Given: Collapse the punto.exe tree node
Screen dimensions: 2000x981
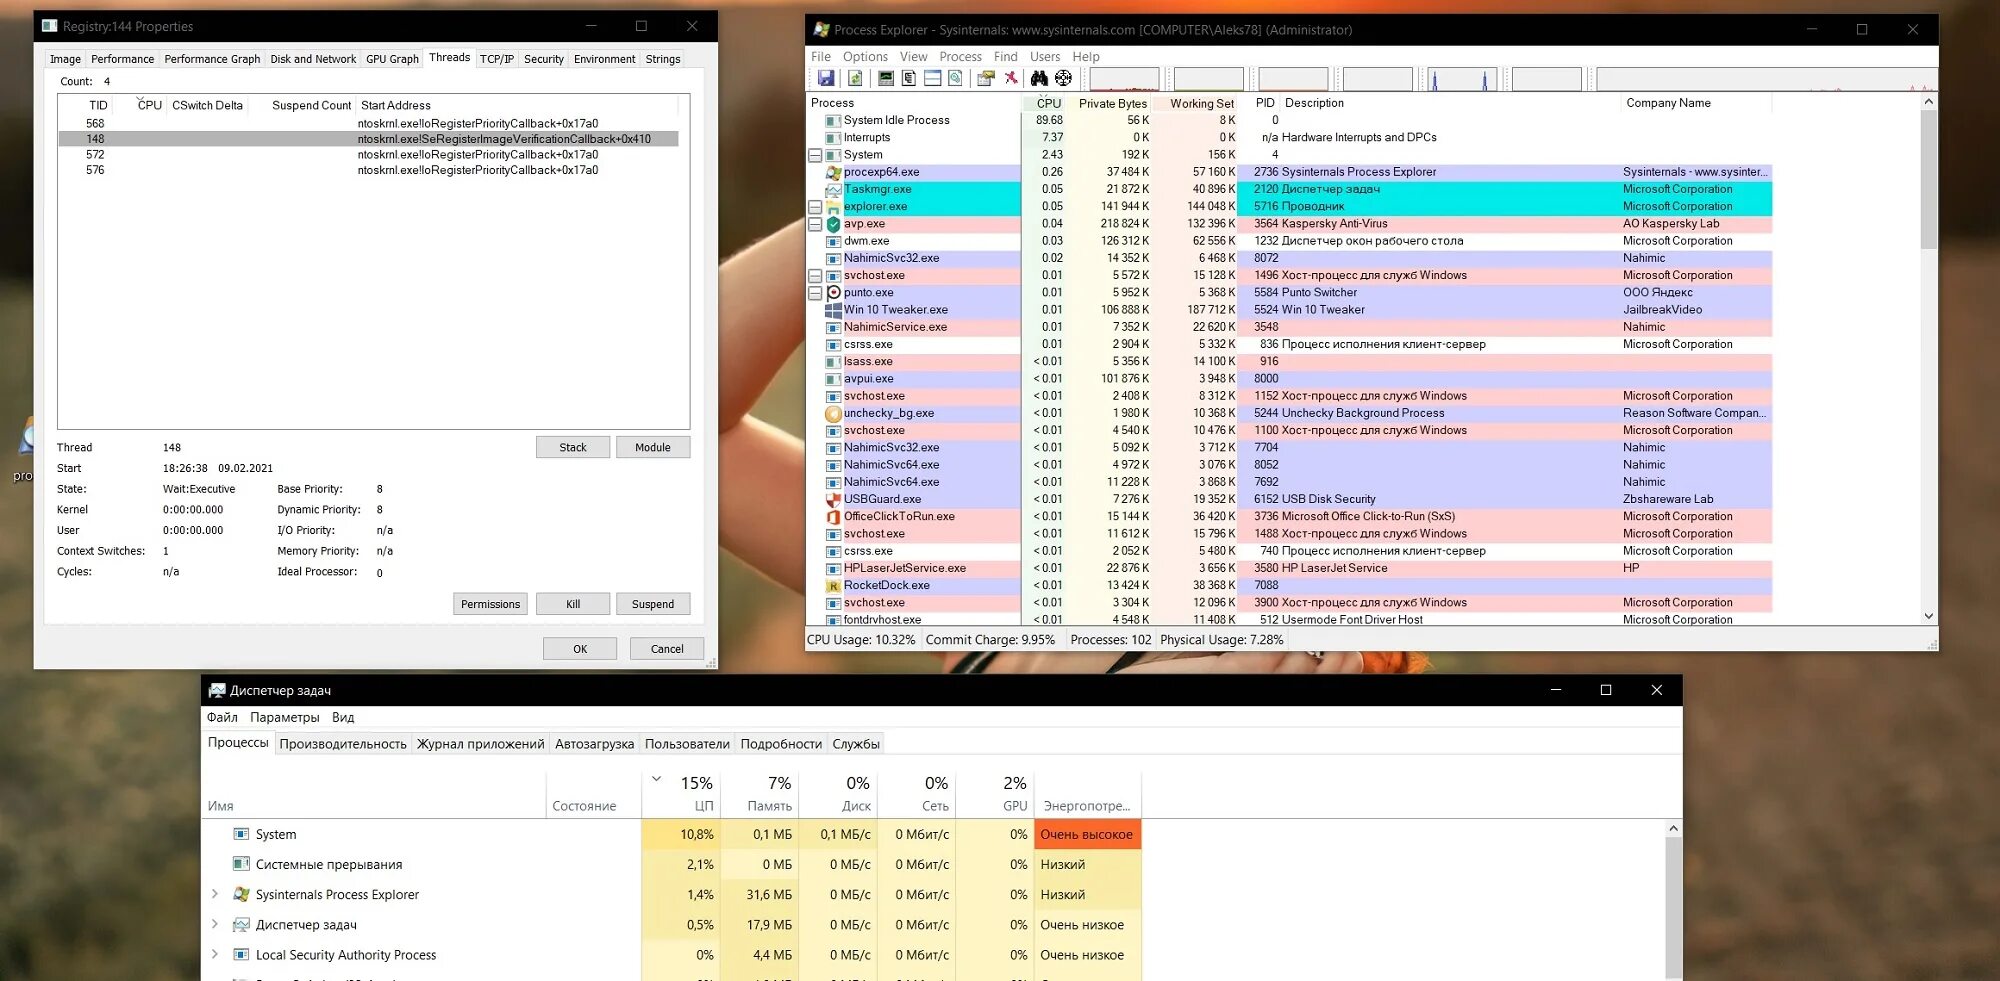Looking at the screenshot, I should point(815,293).
